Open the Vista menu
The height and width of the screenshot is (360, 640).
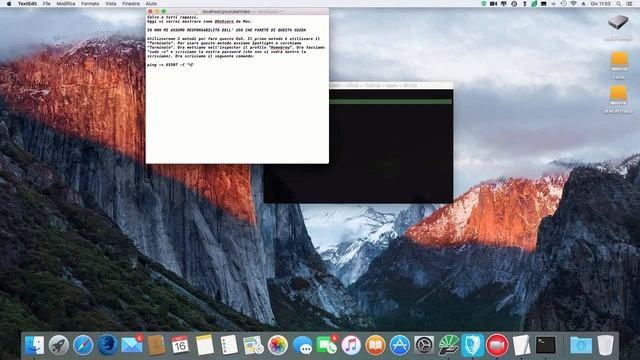pyautogui.click(x=111, y=4)
